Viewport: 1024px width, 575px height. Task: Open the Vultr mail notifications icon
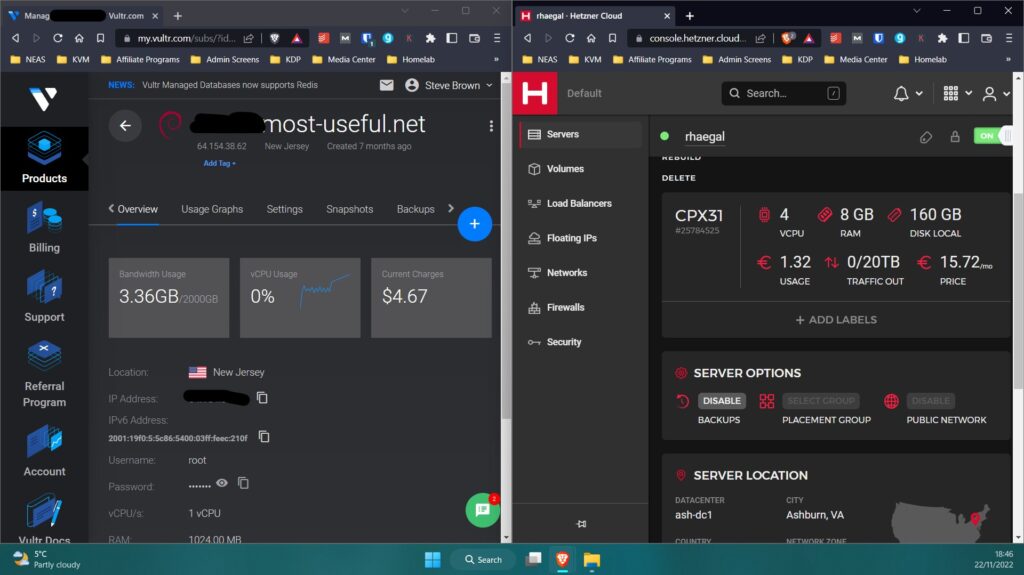pos(387,85)
